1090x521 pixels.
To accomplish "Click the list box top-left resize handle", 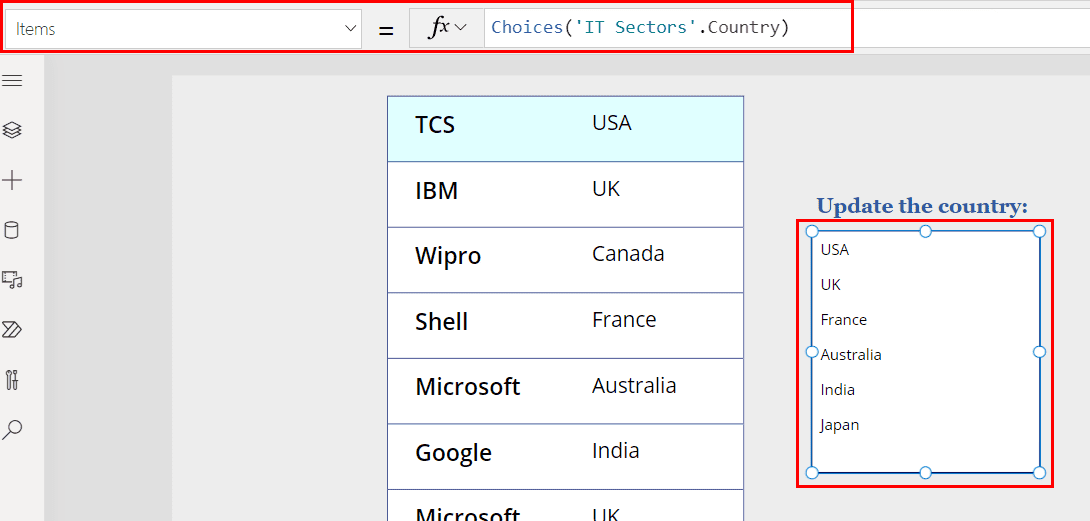I will click(811, 231).
